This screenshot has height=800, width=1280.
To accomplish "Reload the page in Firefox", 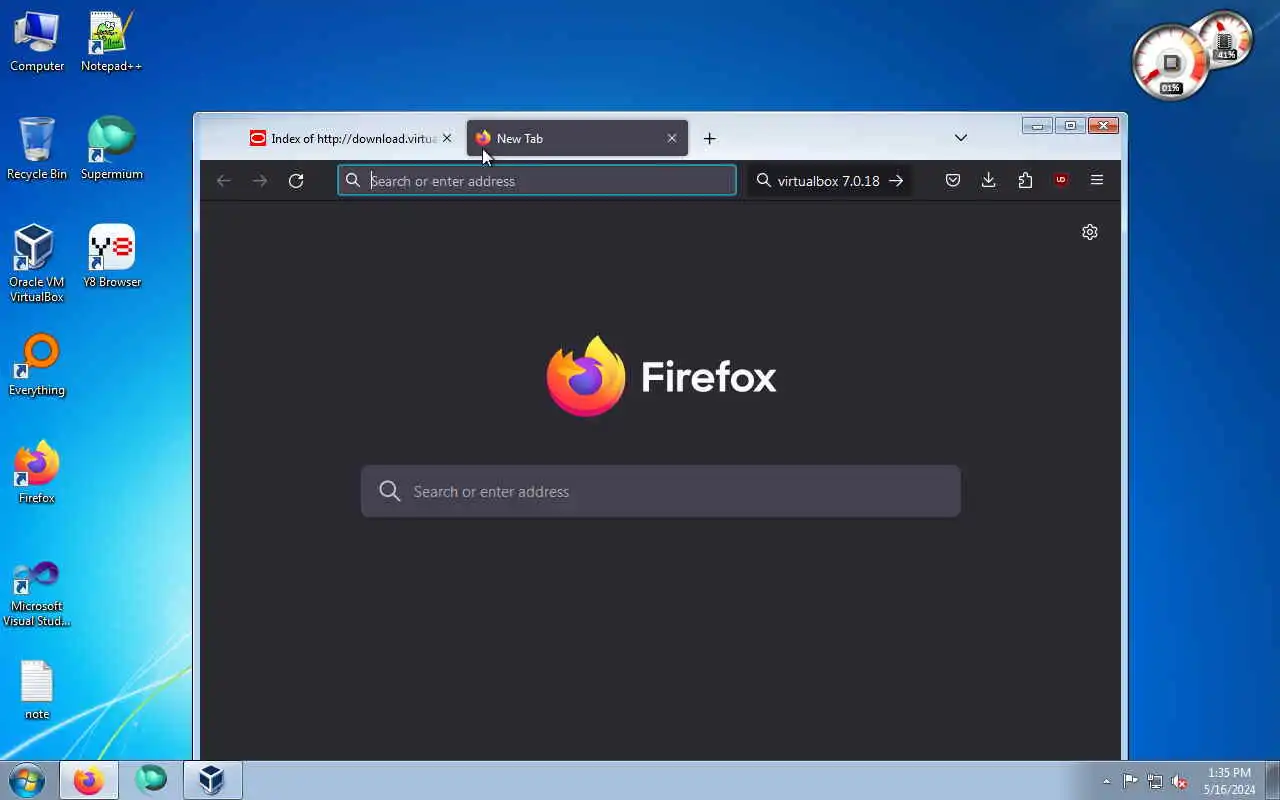I will (x=296, y=180).
